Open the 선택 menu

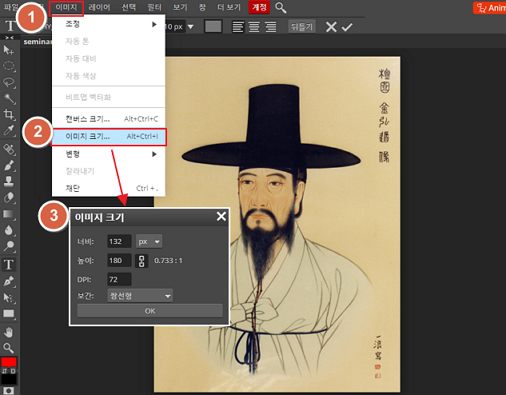[129, 7]
